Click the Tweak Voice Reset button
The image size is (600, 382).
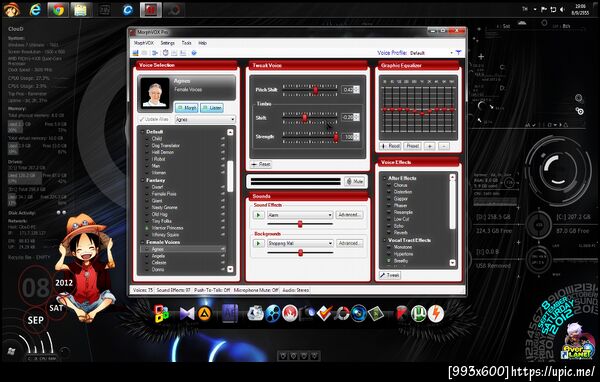tap(261, 164)
